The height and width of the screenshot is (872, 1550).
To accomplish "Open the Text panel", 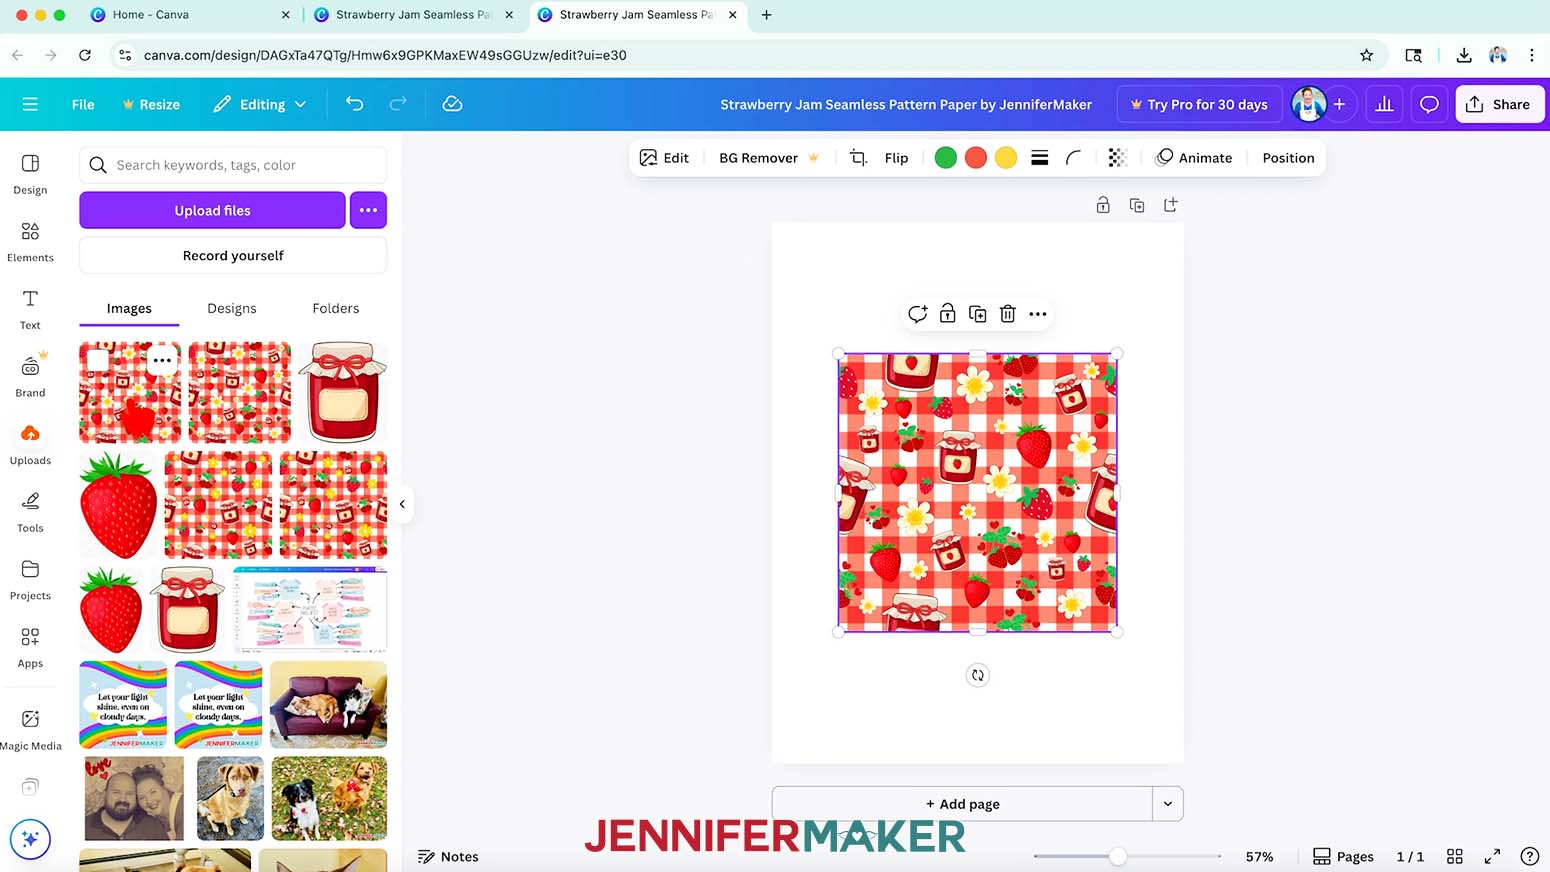I will [x=30, y=309].
